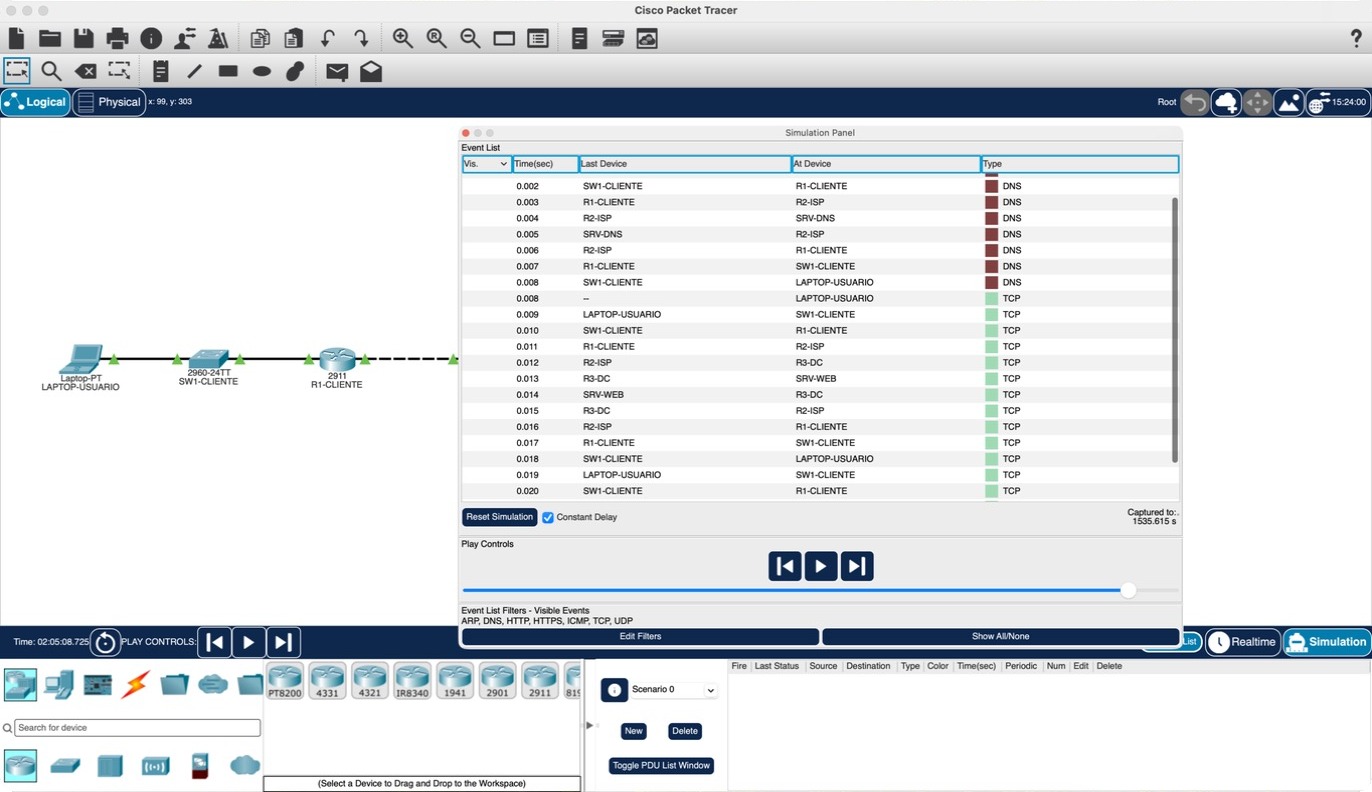Create a new file with the New icon
This screenshot has width=1372, height=792.
16,39
